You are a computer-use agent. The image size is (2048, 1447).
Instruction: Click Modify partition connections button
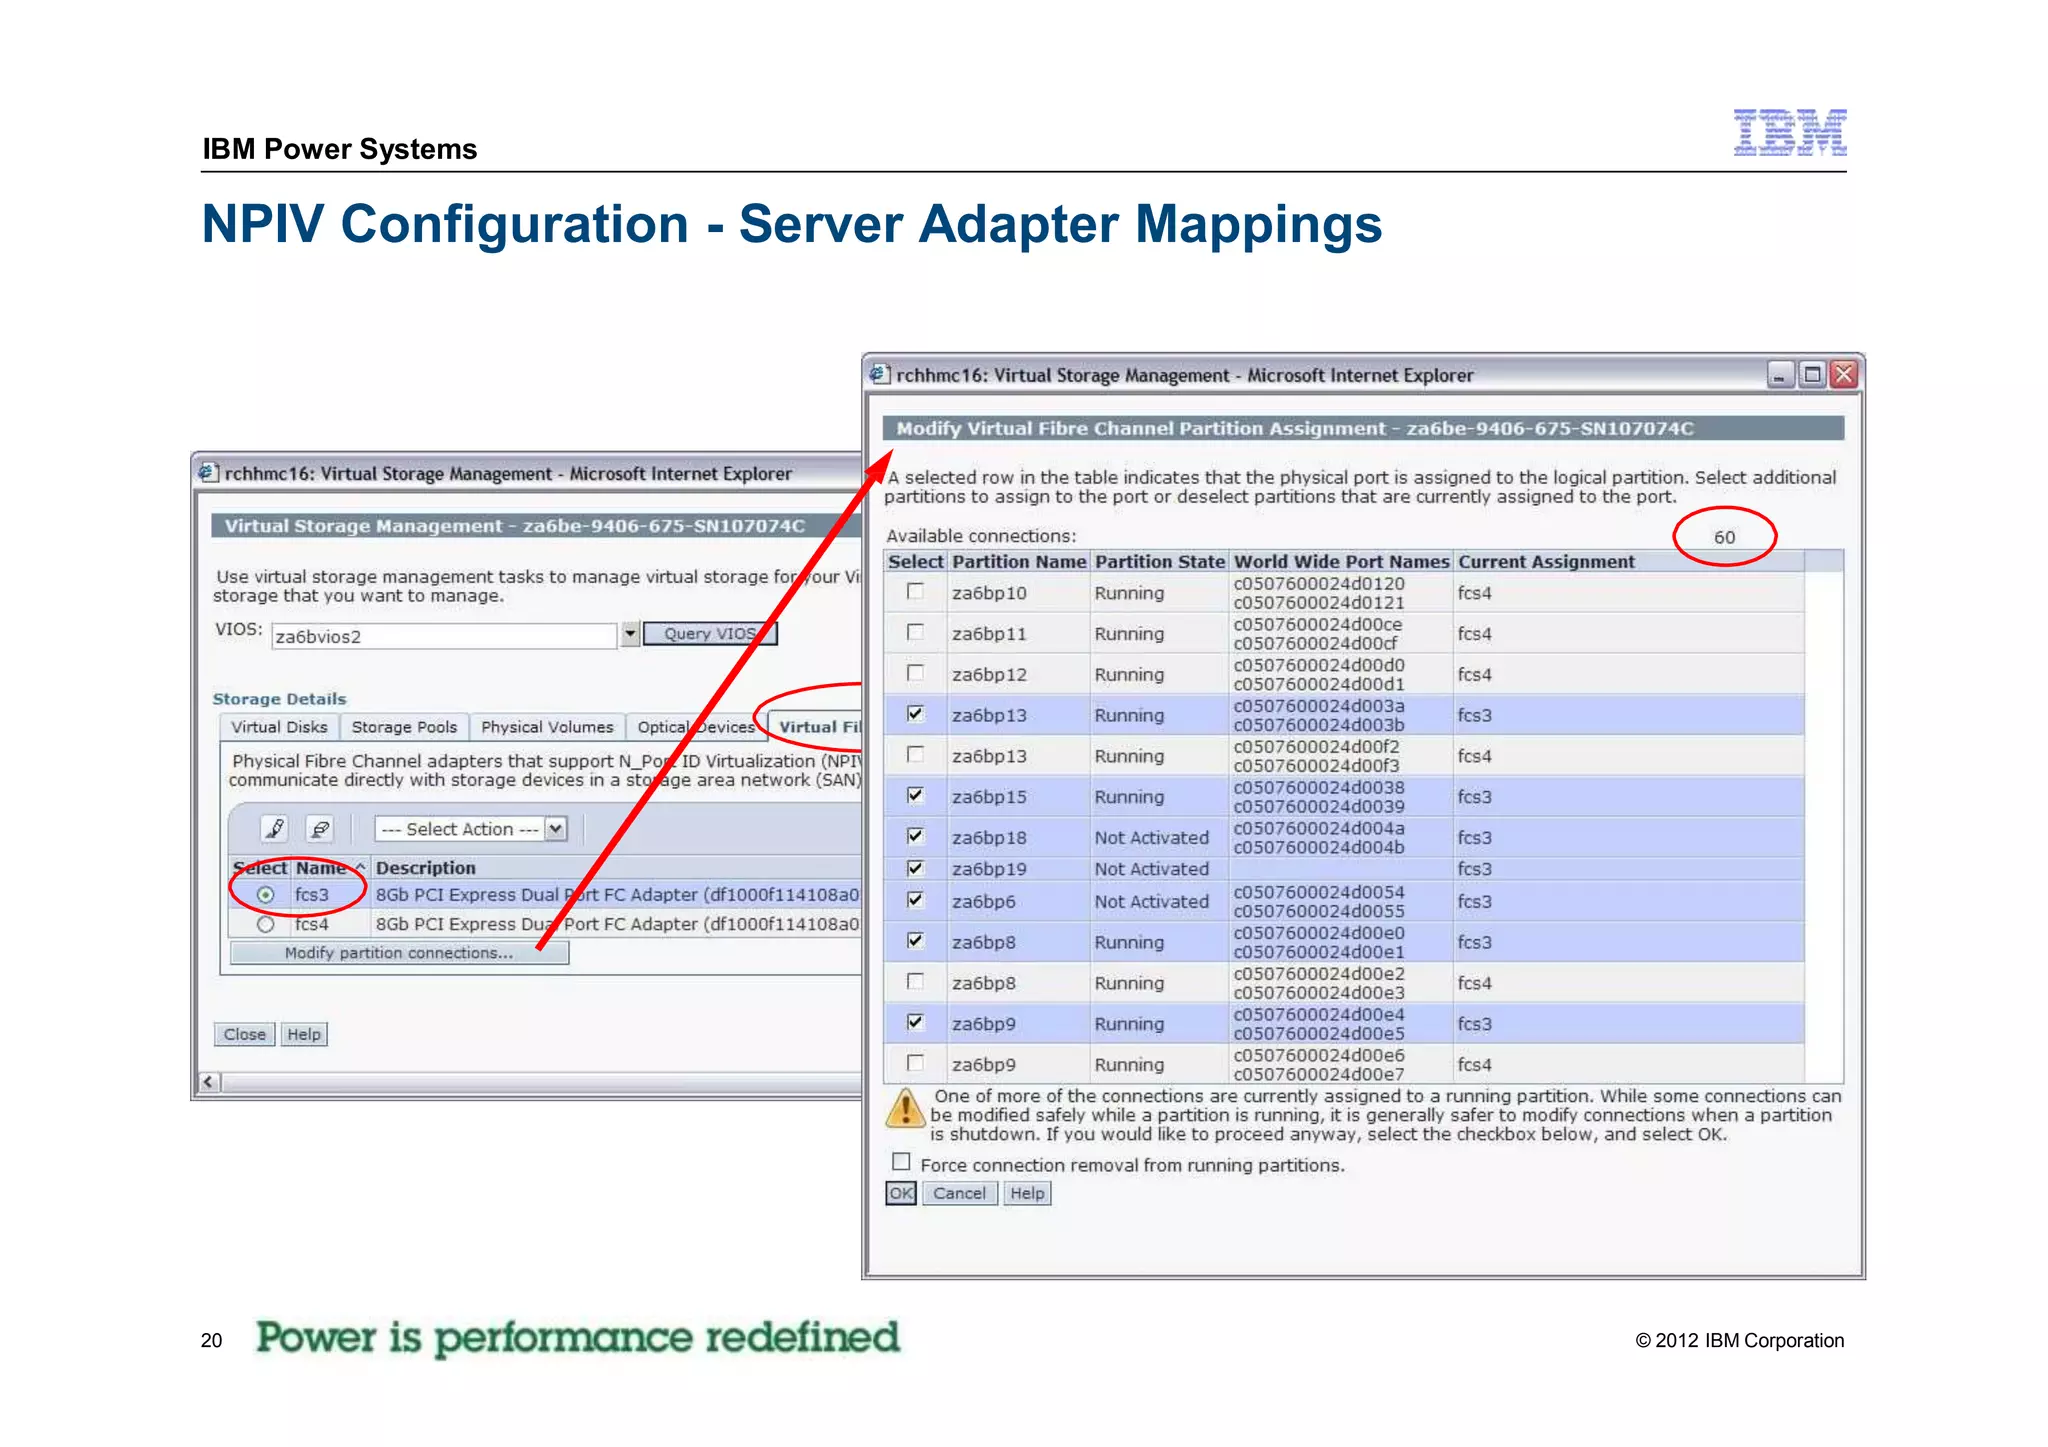click(x=399, y=953)
